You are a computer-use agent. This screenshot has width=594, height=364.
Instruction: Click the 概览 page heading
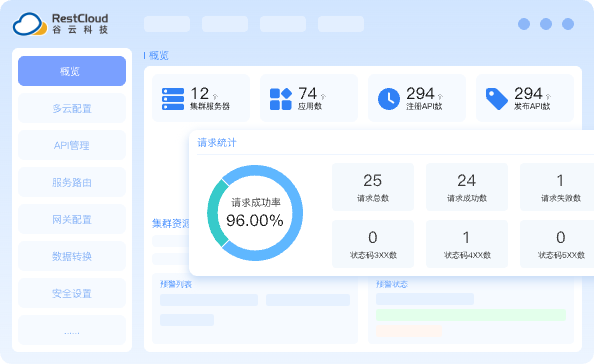pyautogui.click(x=159, y=56)
